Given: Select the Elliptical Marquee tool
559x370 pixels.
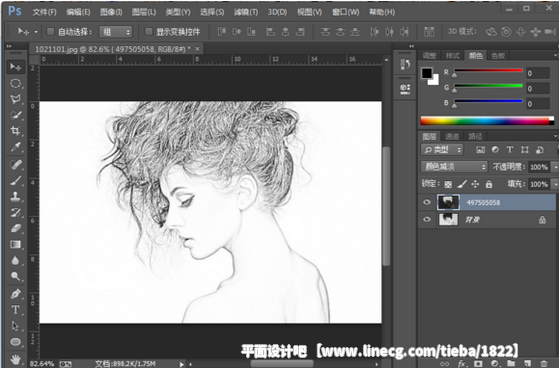Looking at the screenshot, I should coord(15,83).
